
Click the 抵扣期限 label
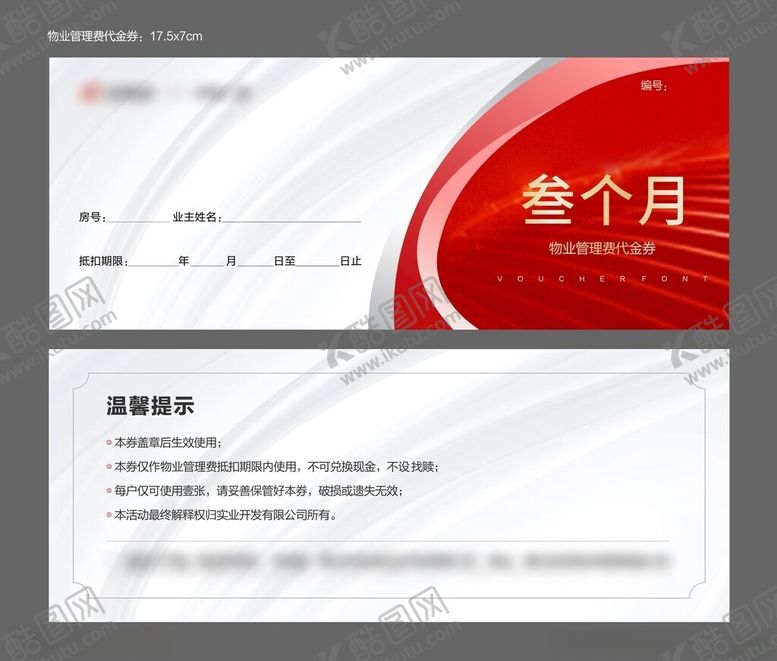102,262
